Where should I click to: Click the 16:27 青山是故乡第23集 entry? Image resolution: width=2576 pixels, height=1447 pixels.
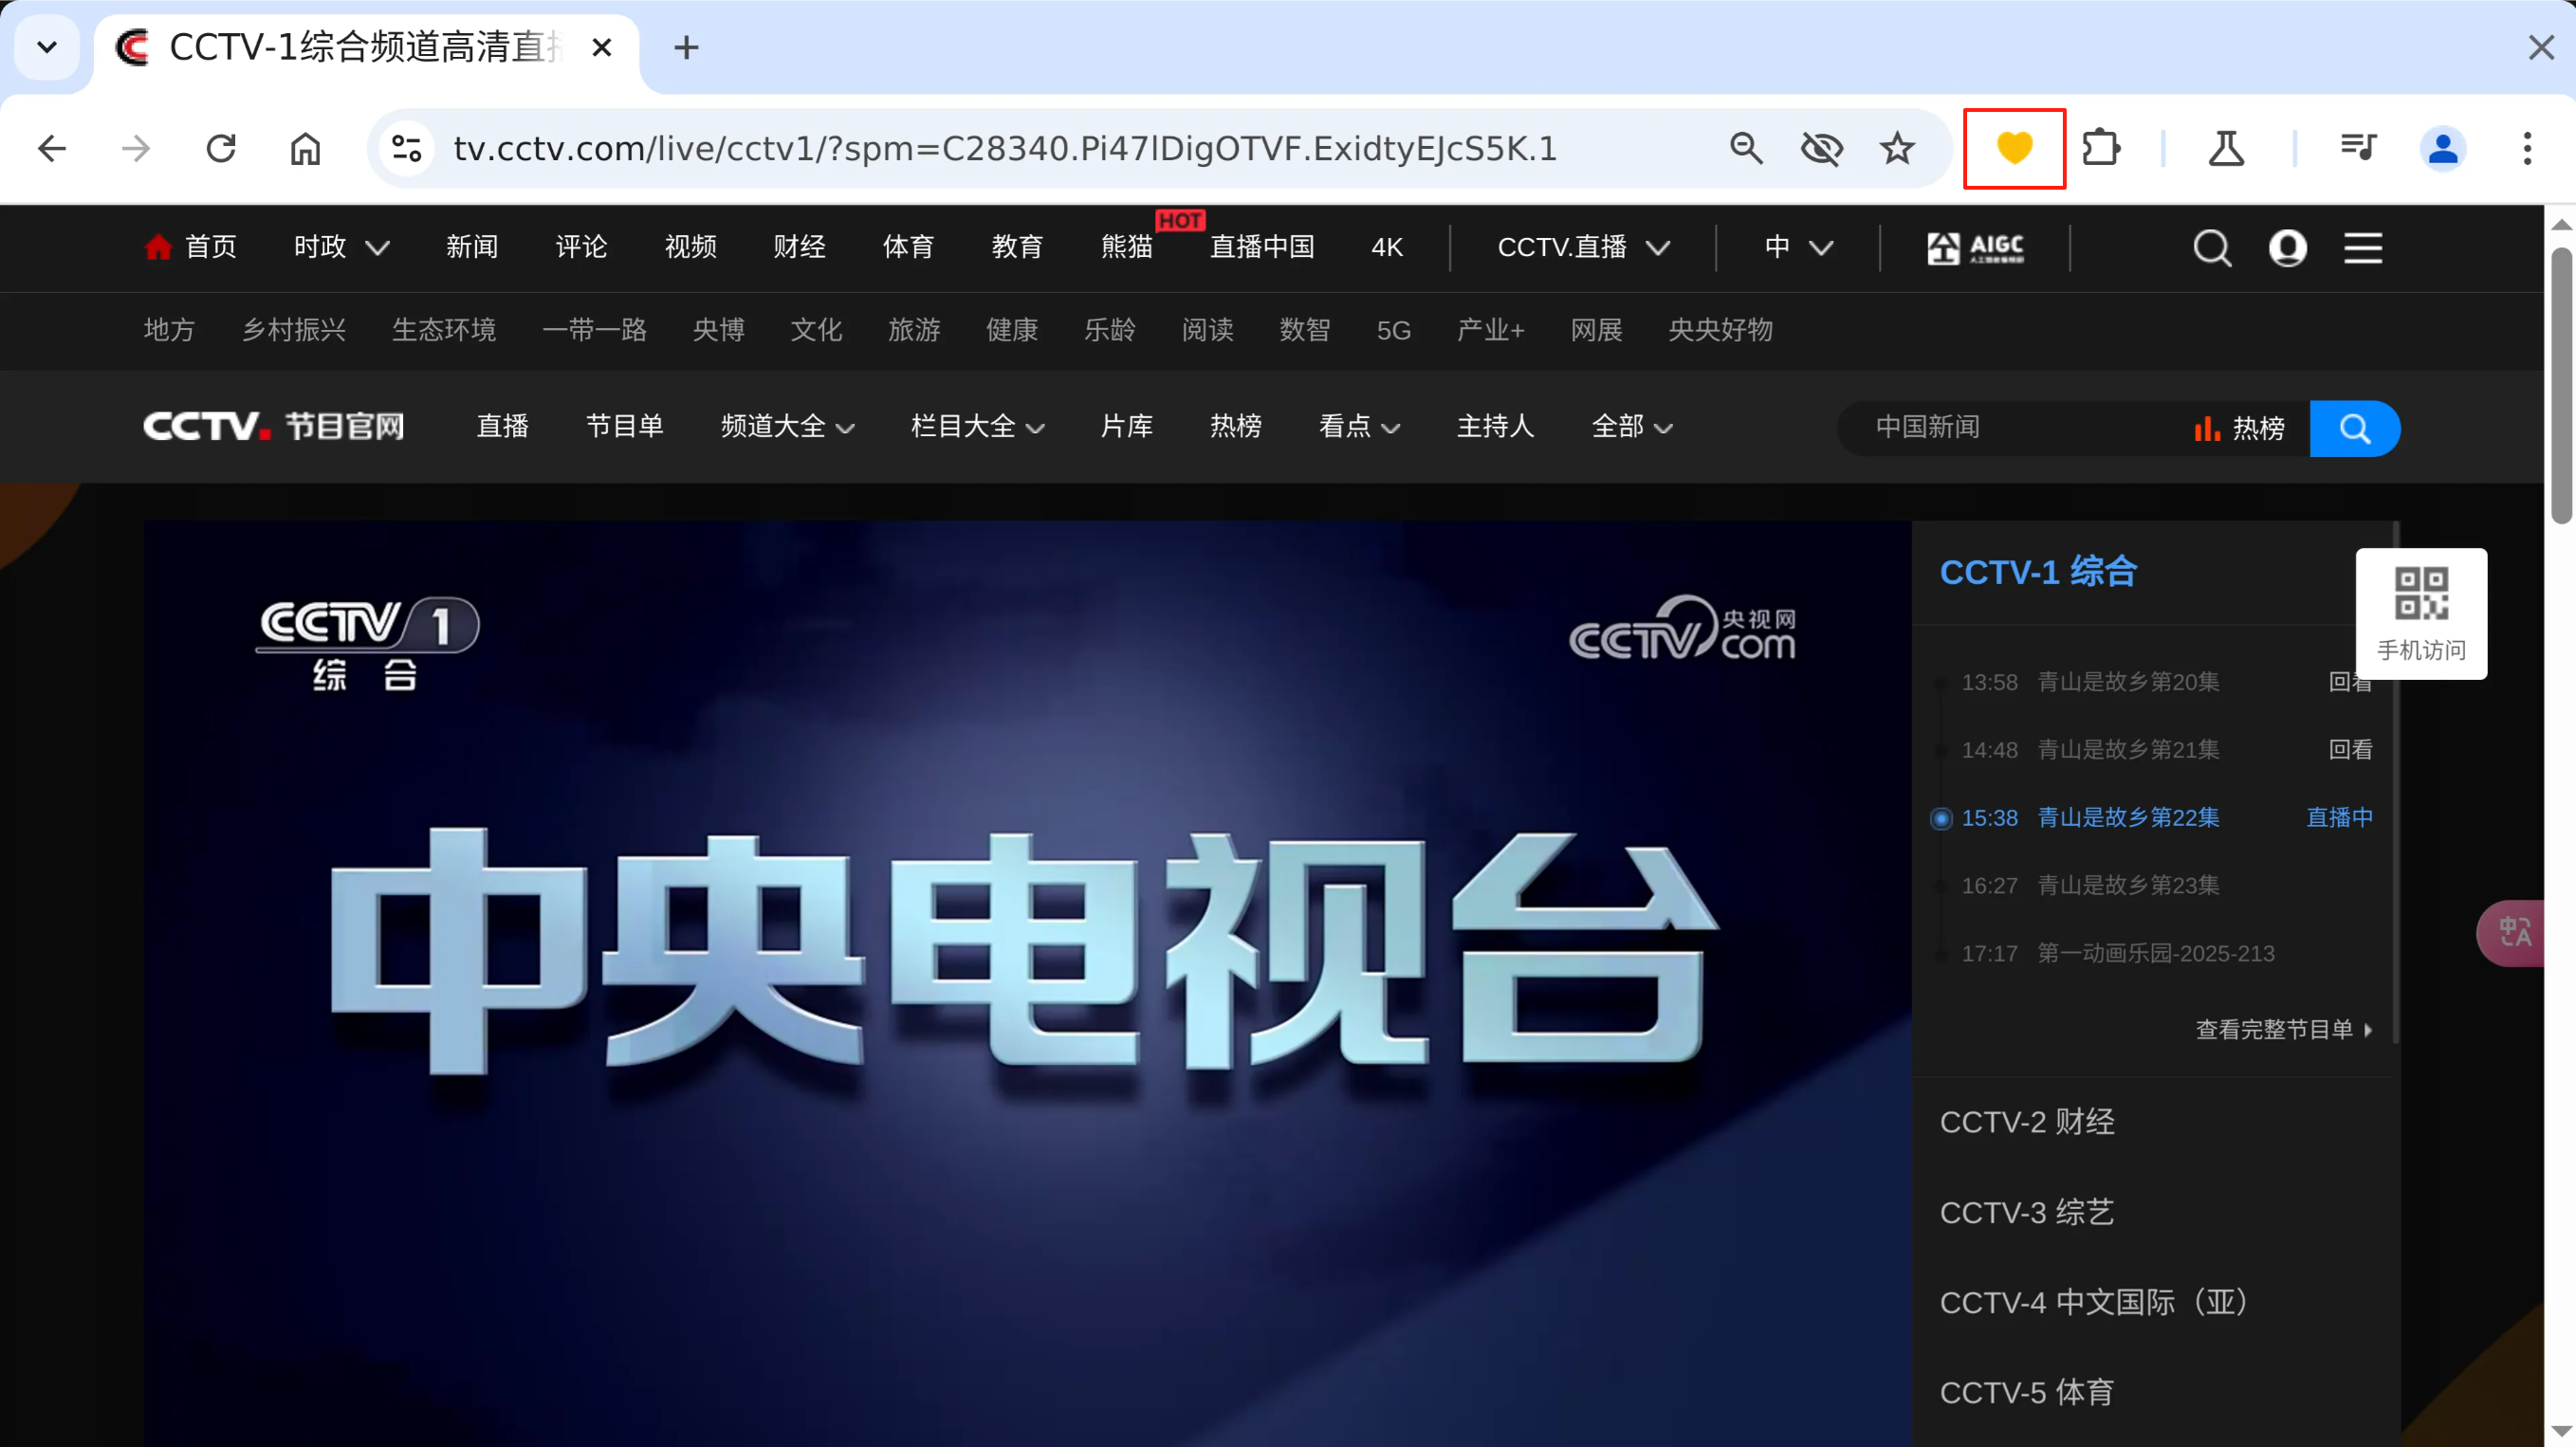pos(2091,886)
